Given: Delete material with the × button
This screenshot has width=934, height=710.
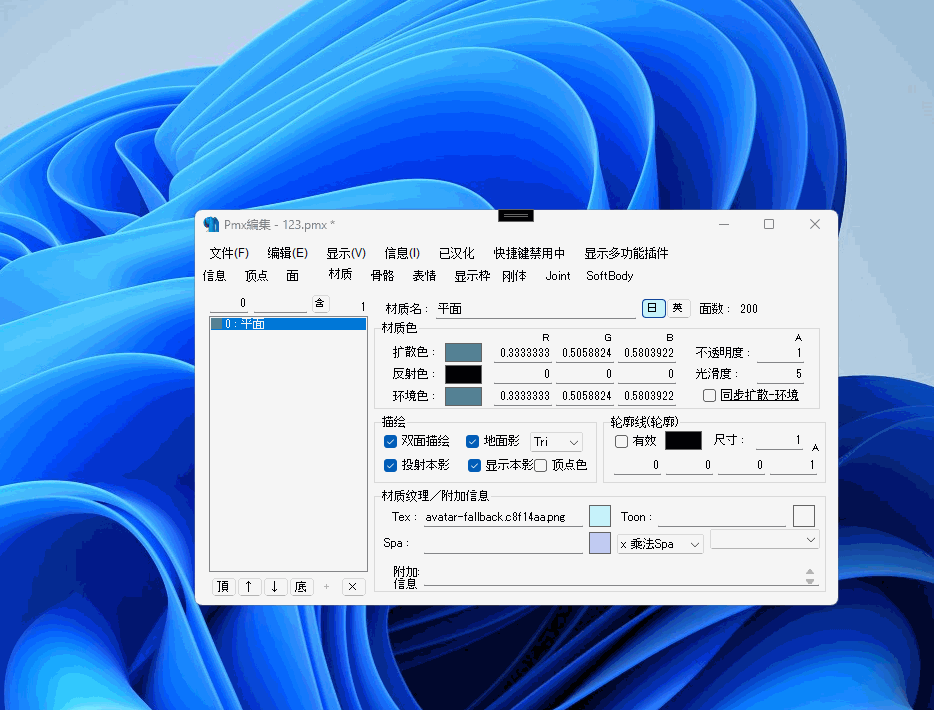Looking at the screenshot, I should click(x=353, y=587).
